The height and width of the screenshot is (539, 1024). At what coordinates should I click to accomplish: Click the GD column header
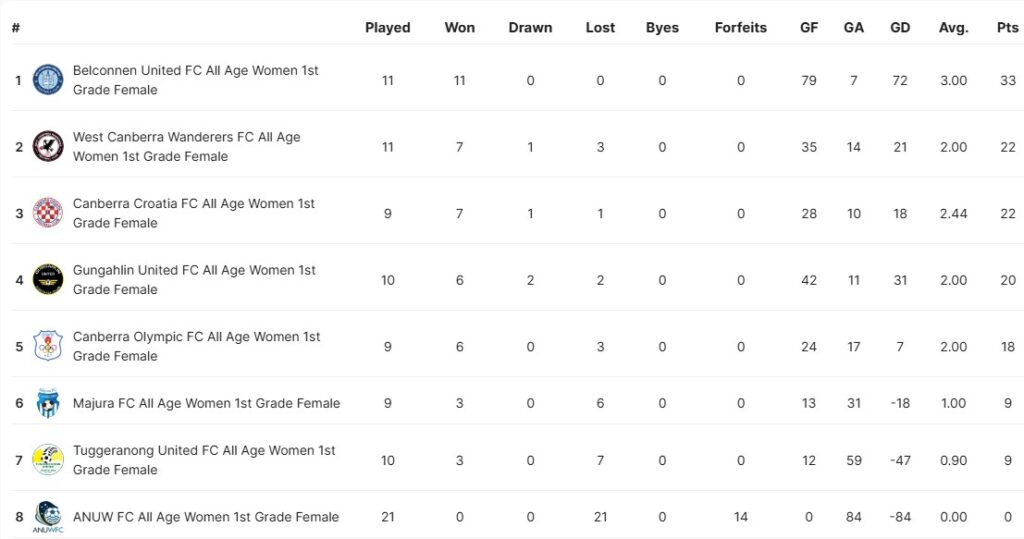point(900,28)
